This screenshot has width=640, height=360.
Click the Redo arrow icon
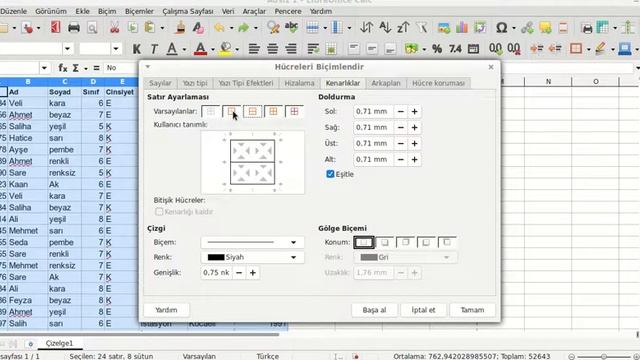point(244,28)
